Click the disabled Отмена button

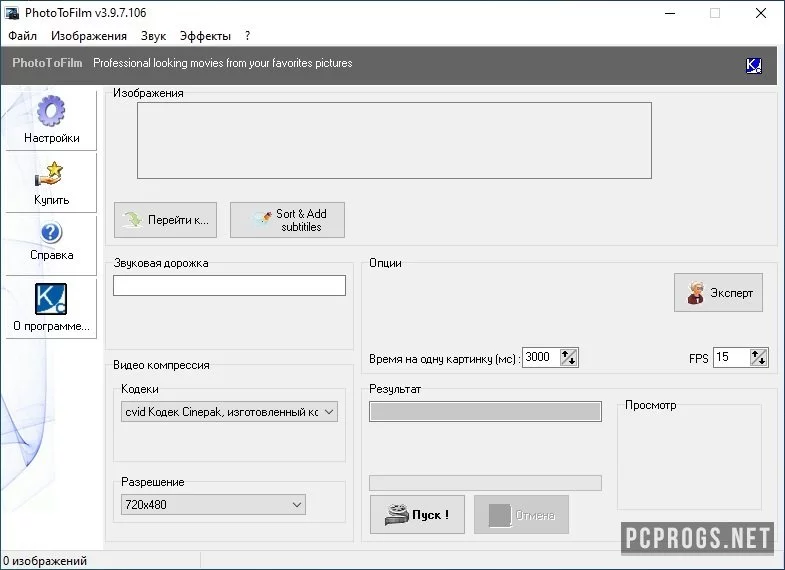521,514
